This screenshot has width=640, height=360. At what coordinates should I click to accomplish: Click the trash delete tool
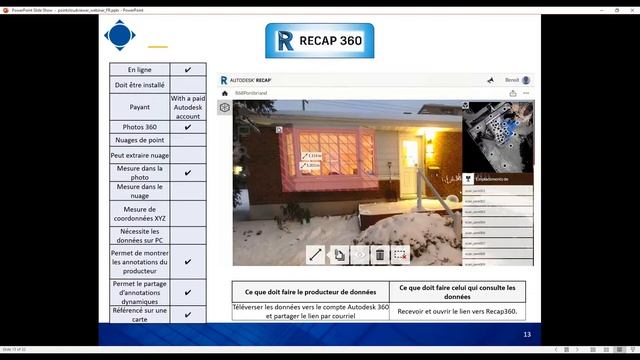[x=380, y=255]
